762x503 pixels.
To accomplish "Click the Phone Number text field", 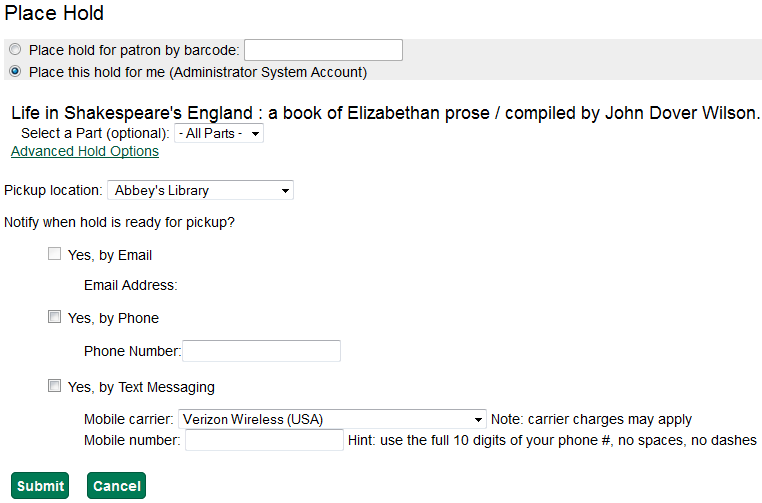I will [261, 351].
